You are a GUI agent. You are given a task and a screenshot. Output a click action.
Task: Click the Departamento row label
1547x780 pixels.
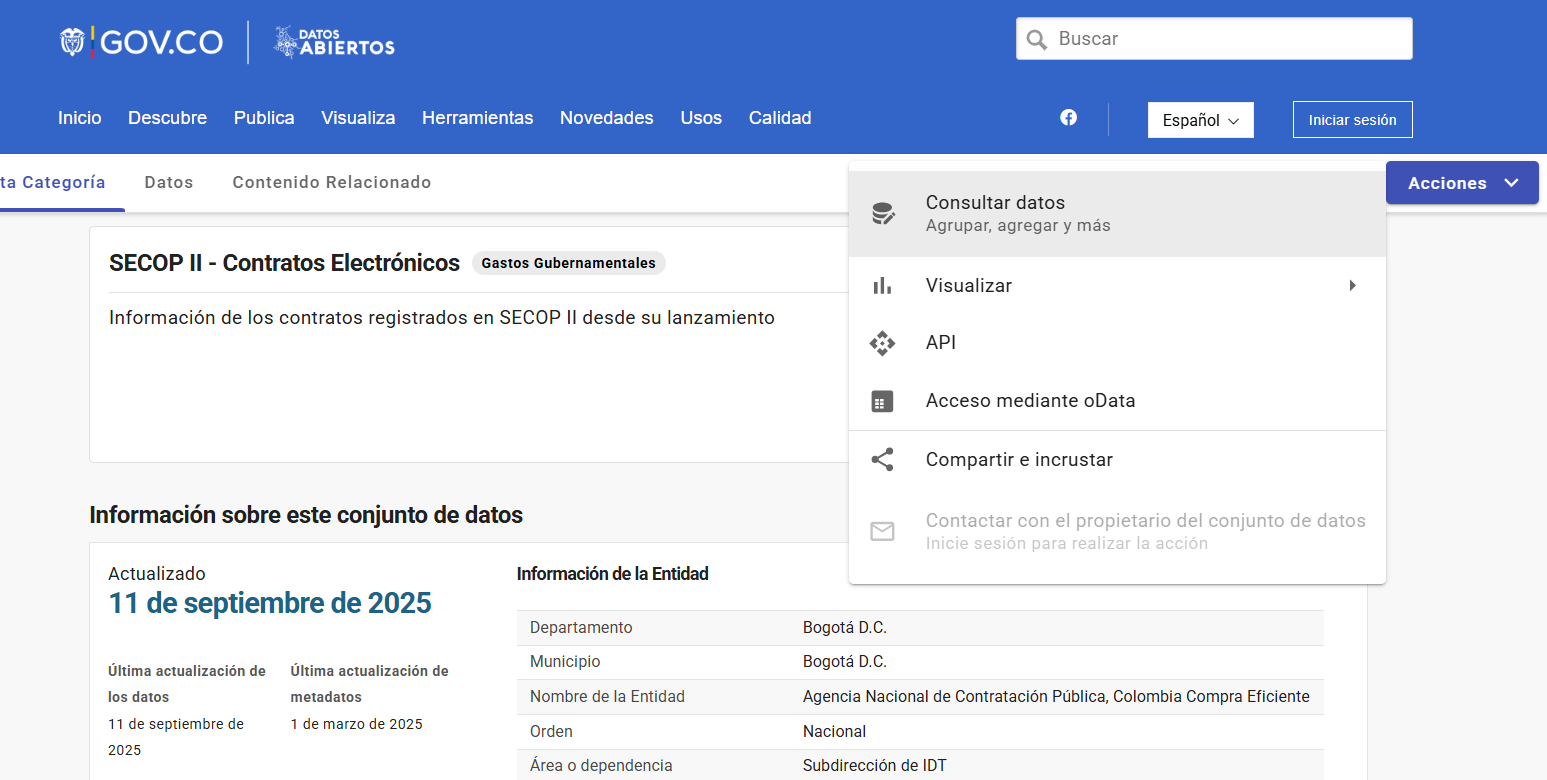coord(581,628)
